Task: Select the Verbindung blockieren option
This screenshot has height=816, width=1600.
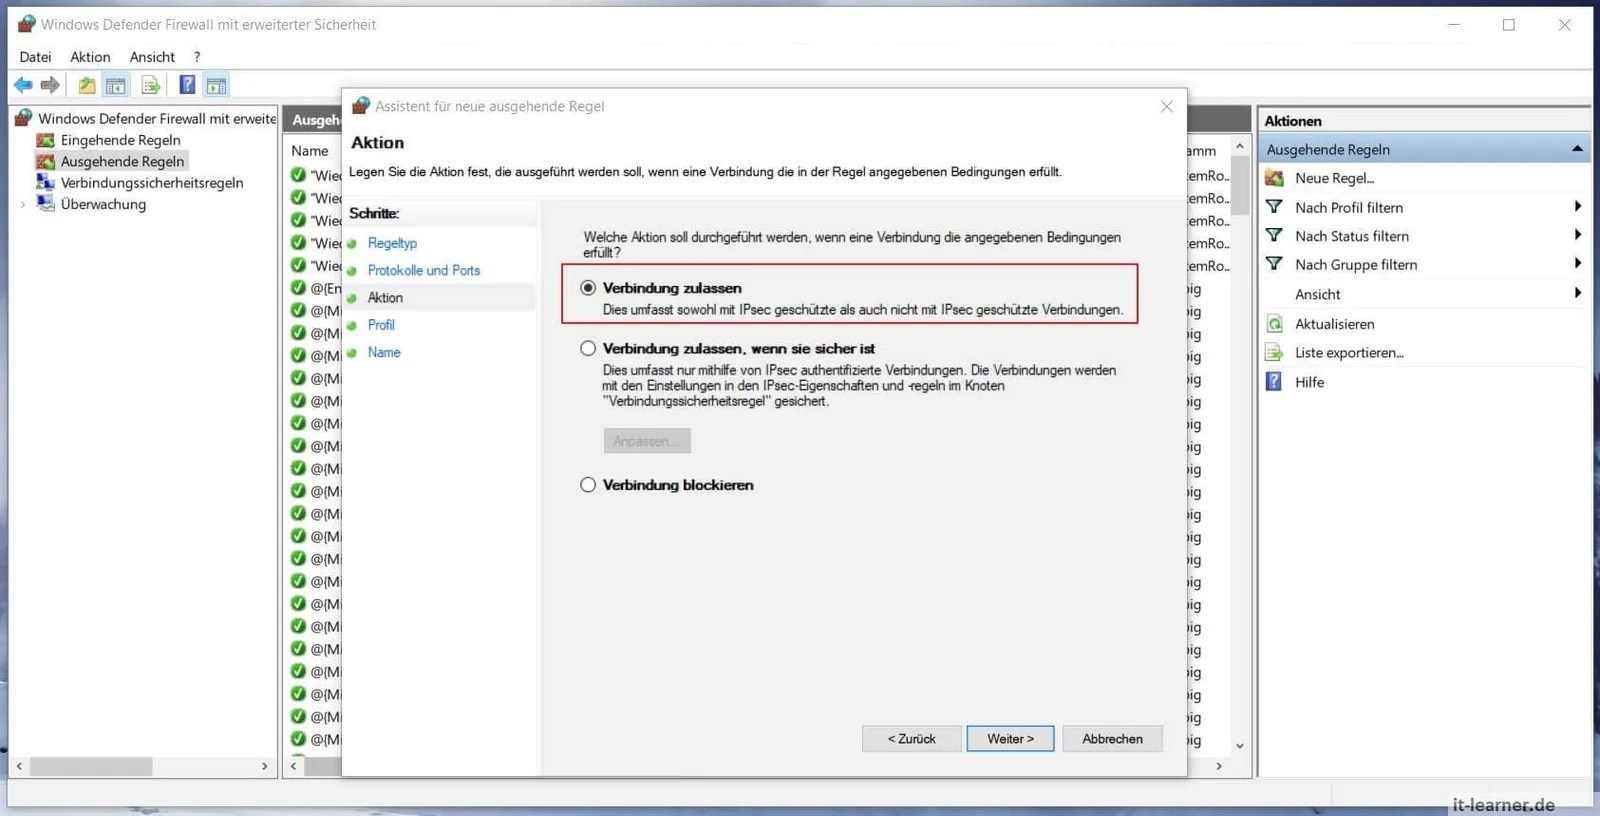Action: click(x=588, y=485)
